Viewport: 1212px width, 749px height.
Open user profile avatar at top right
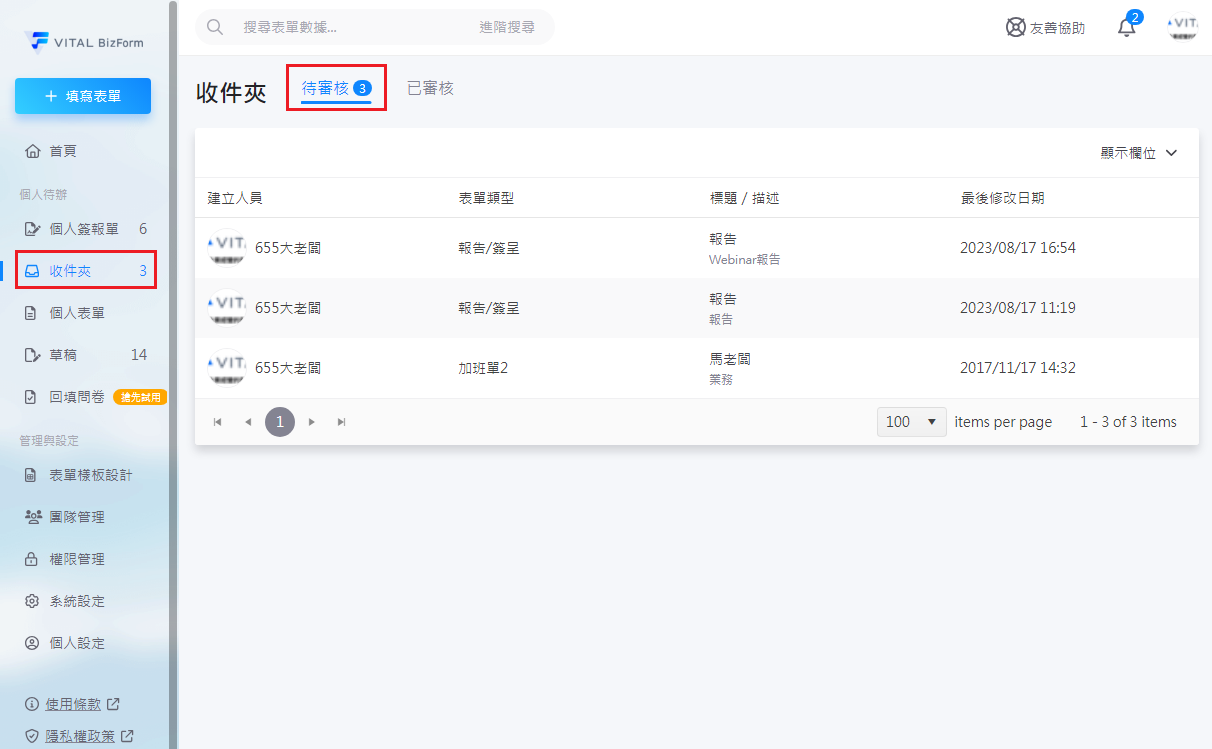click(1183, 27)
